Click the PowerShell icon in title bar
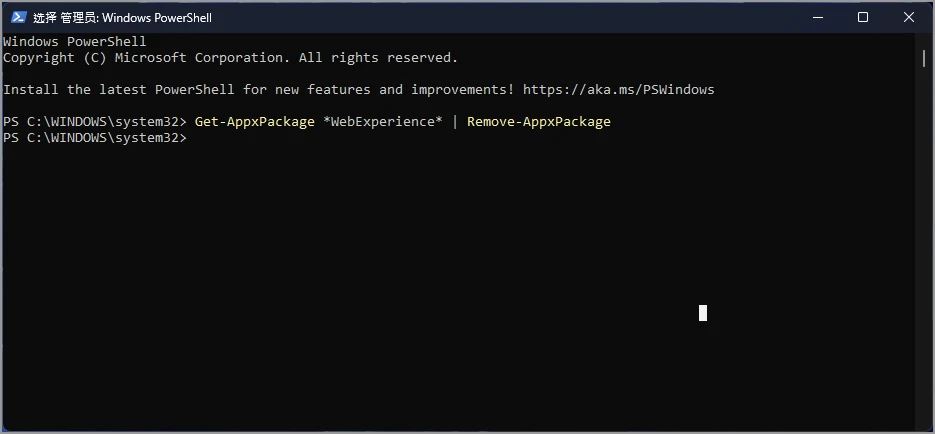Viewport: 935px width, 434px height. (18, 17)
